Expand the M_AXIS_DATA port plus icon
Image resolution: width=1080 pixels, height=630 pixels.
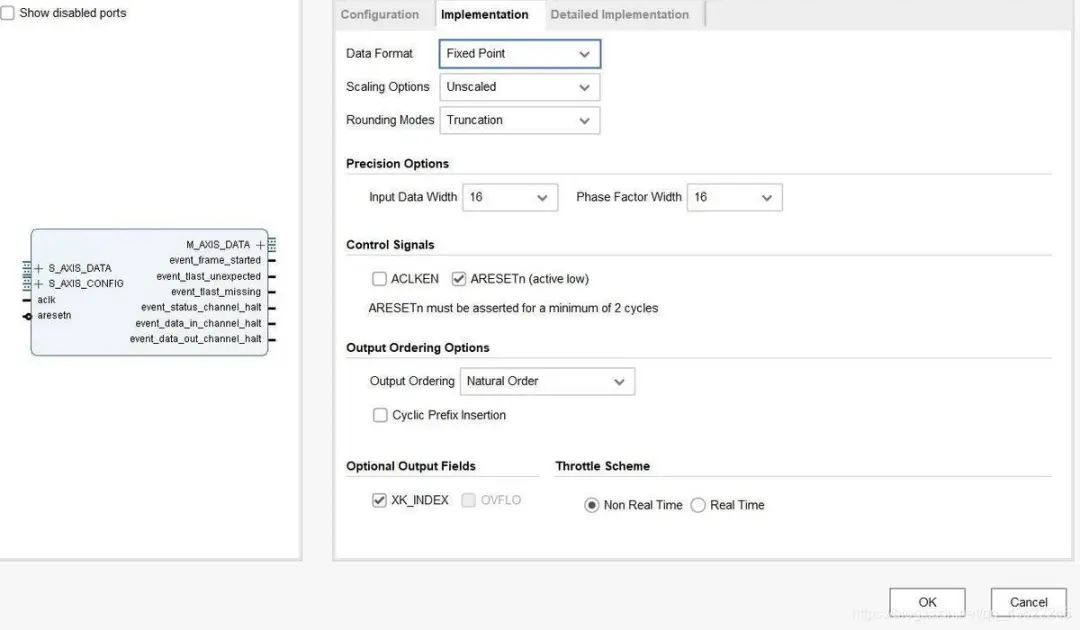(x=260, y=245)
